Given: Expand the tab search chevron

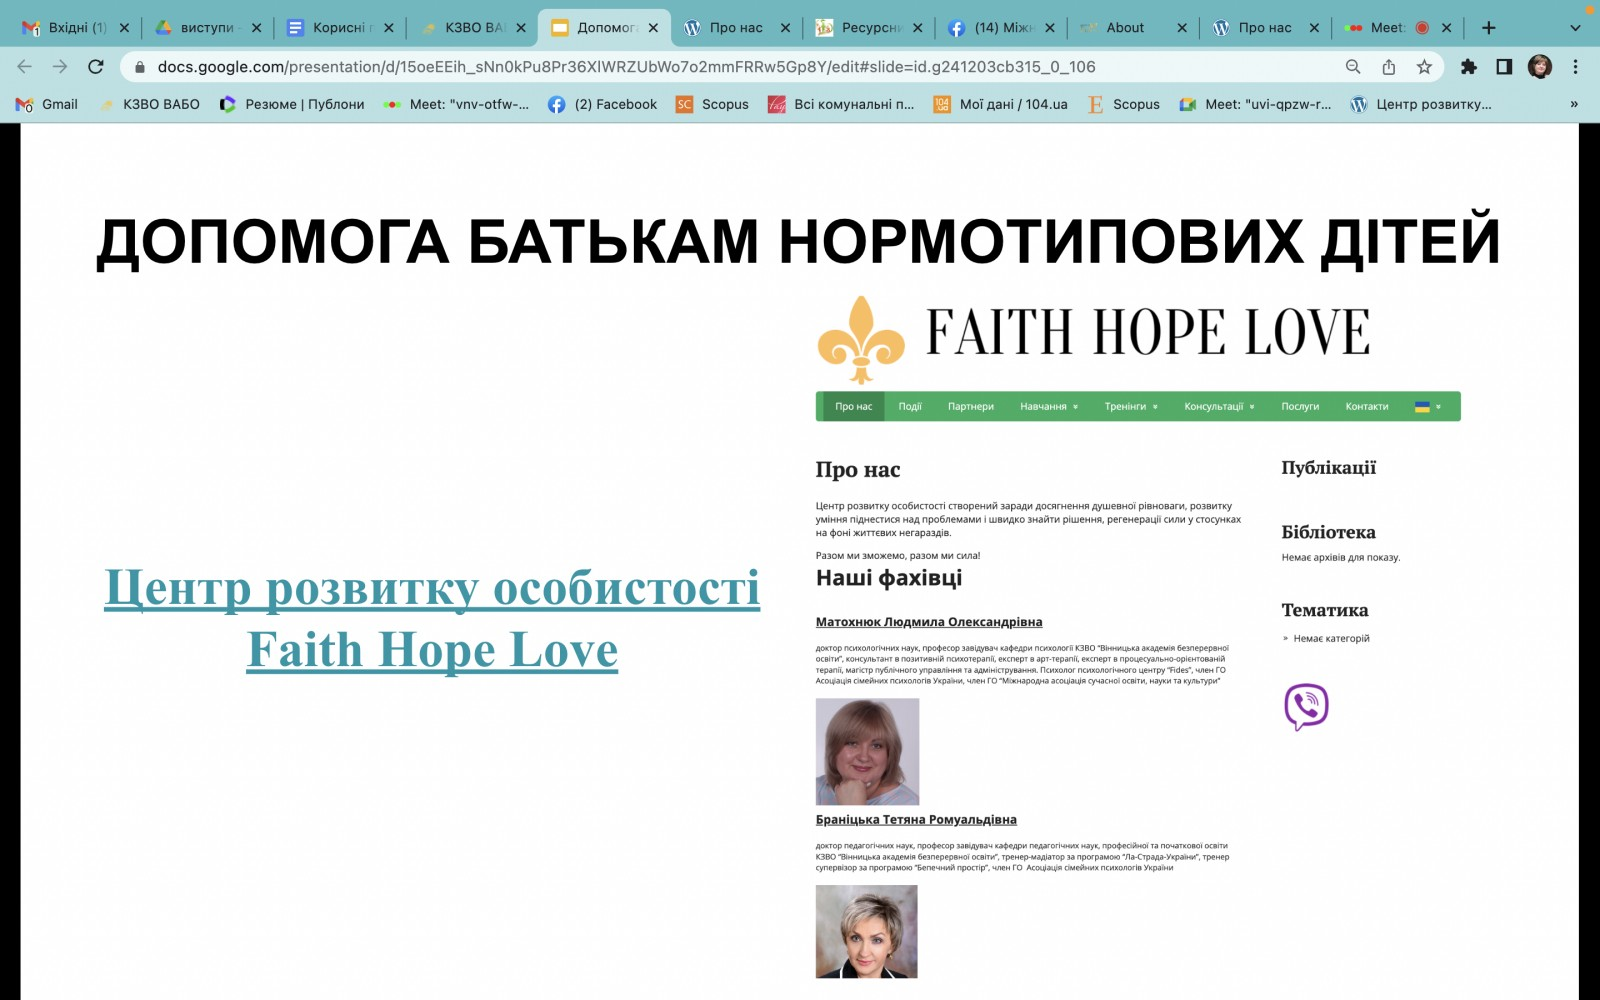Looking at the screenshot, I should click(1575, 28).
